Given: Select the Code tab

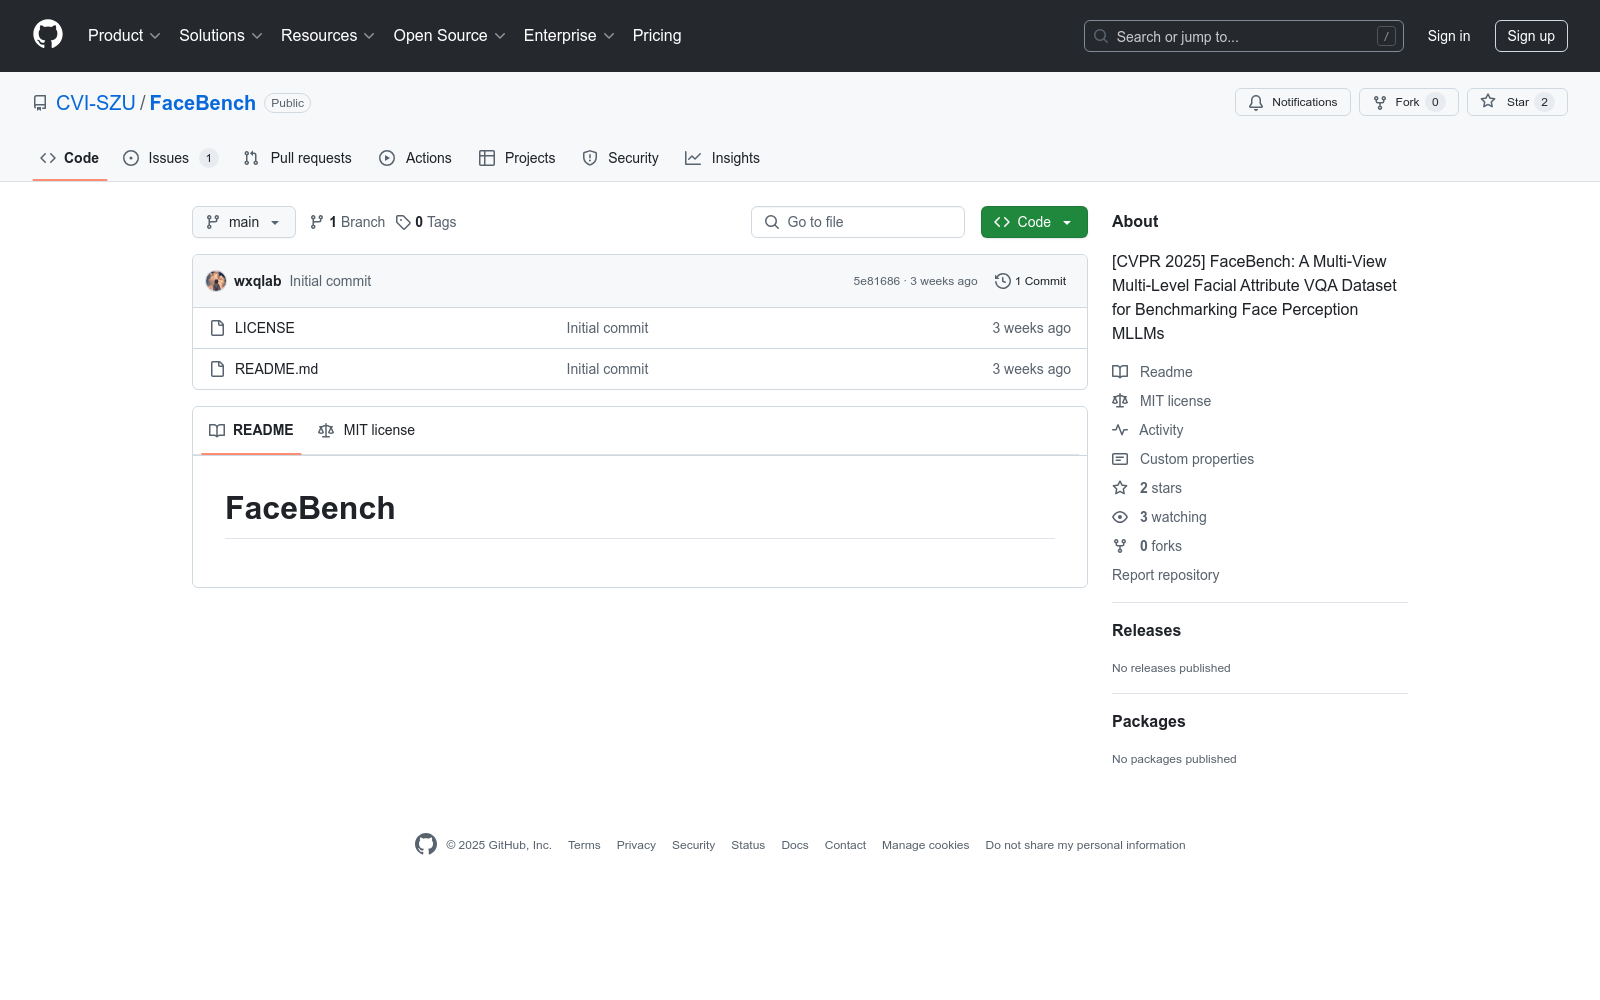Looking at the screenshot, I should click(x=70, y=158).
